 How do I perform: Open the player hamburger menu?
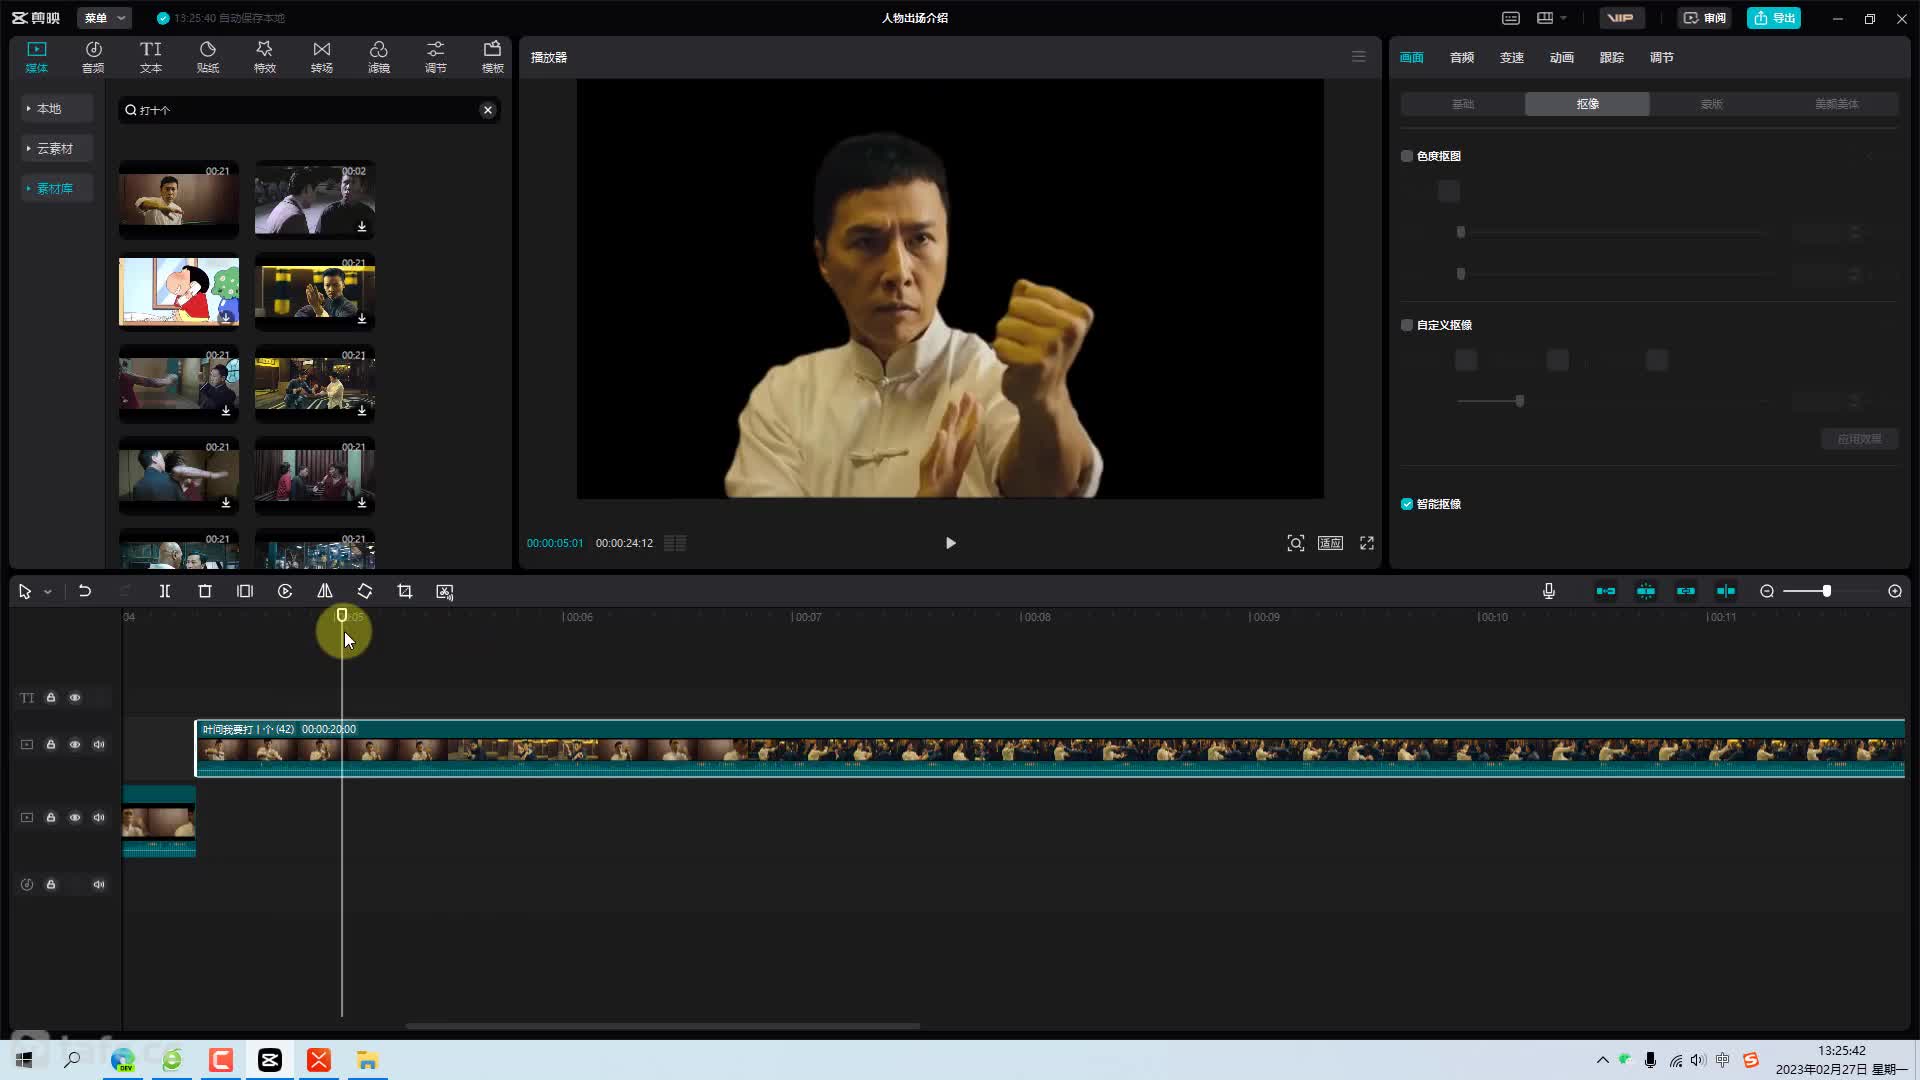[x=1358, y=57]
